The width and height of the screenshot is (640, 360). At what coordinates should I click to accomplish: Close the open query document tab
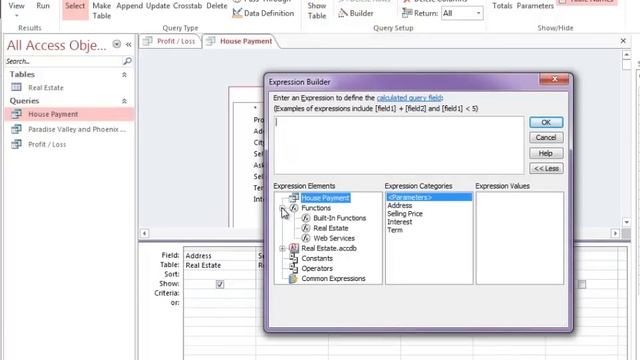[623, 41]
